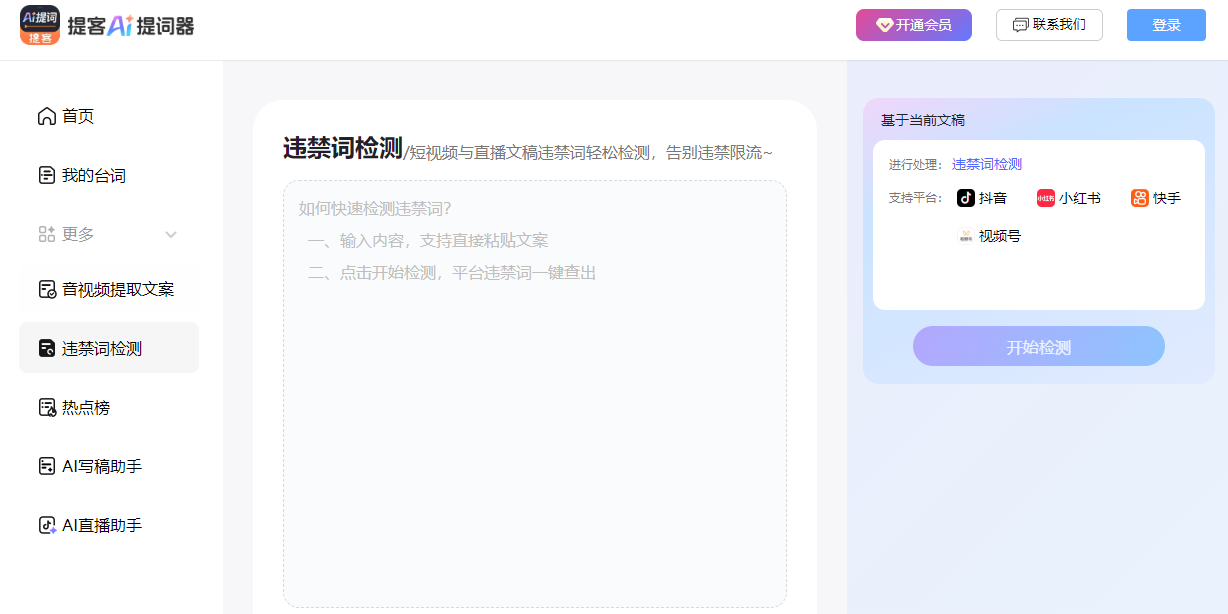Open 我的台词 in the sidebar

[94, 176]
